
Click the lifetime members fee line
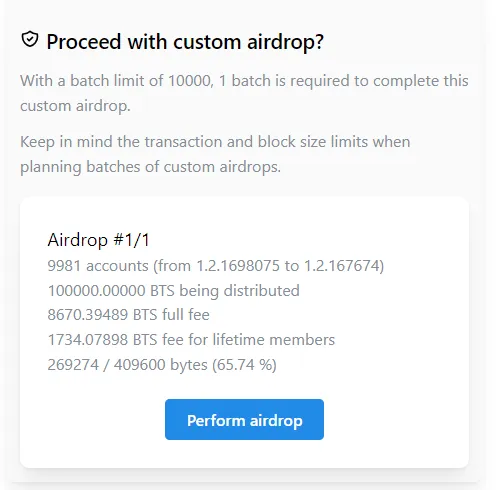point(191,340)
